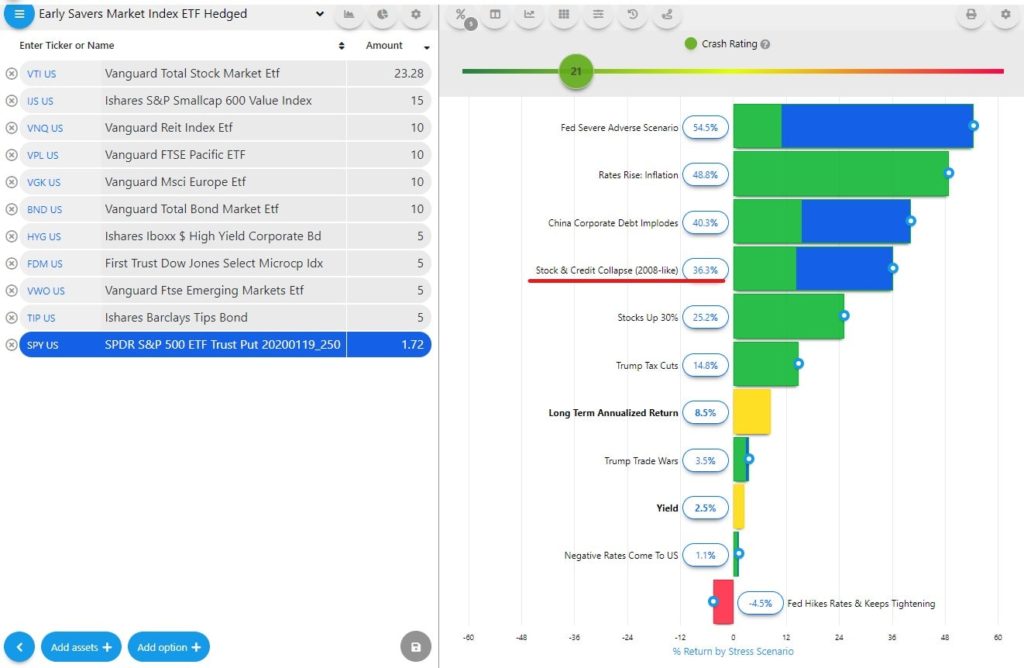Select the line chart toolbar item
1024x668 pixels.
(529, 15)
